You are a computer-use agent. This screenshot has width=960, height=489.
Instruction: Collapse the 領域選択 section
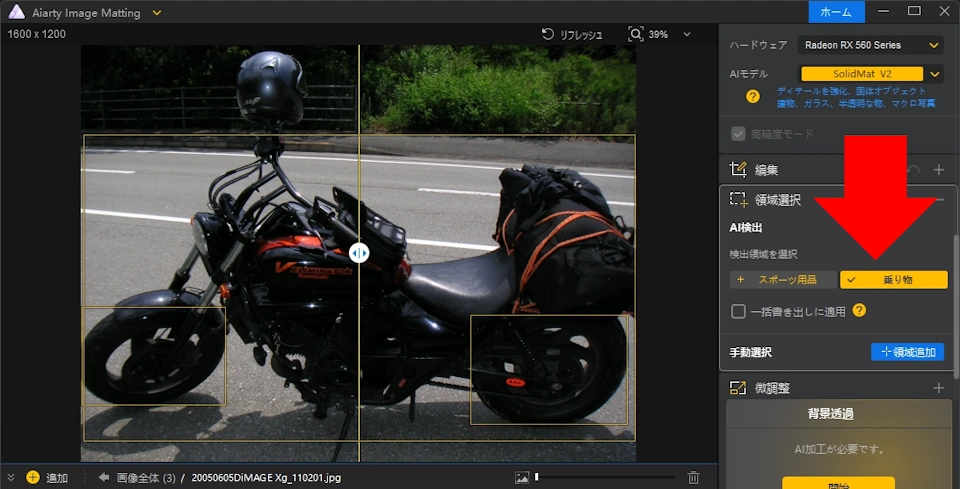(x=939, y=200)
